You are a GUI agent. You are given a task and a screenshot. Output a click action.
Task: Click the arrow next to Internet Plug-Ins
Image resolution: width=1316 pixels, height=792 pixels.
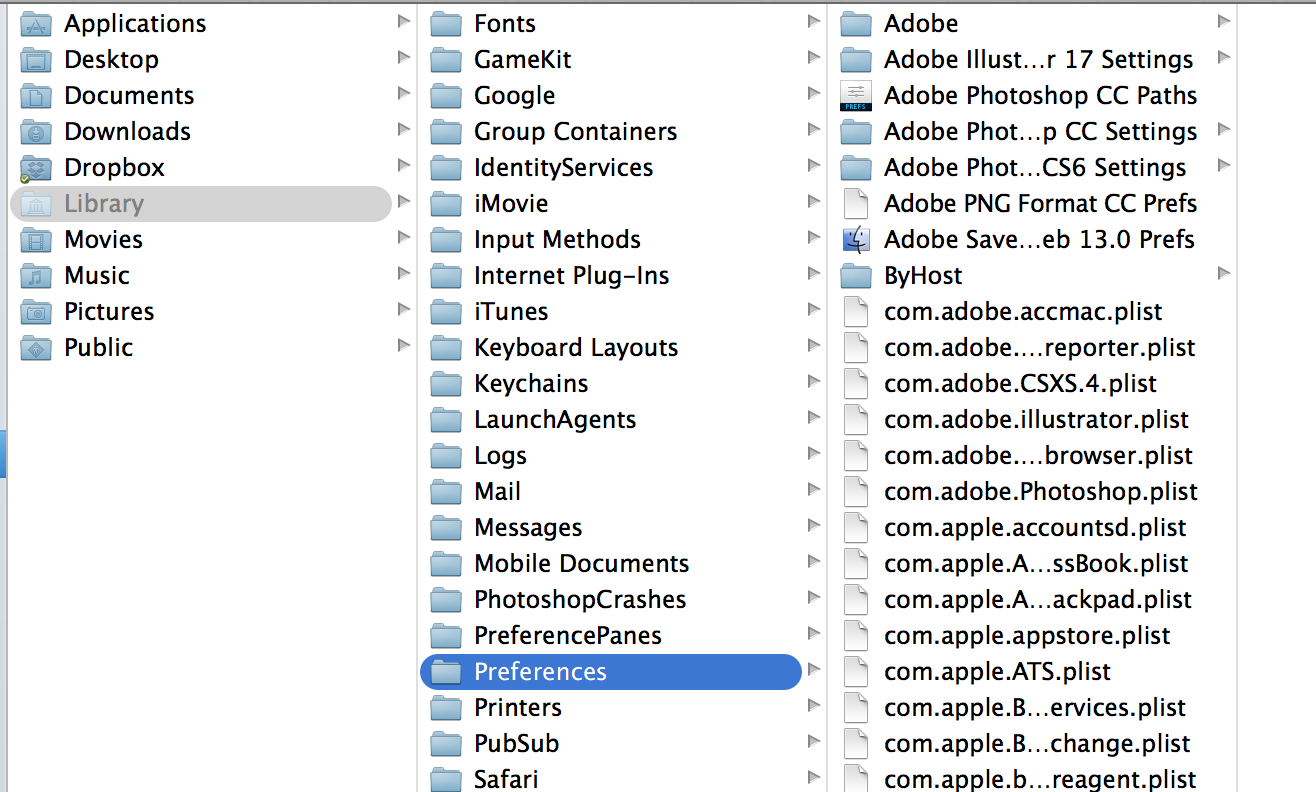click(x=814, y=274)
